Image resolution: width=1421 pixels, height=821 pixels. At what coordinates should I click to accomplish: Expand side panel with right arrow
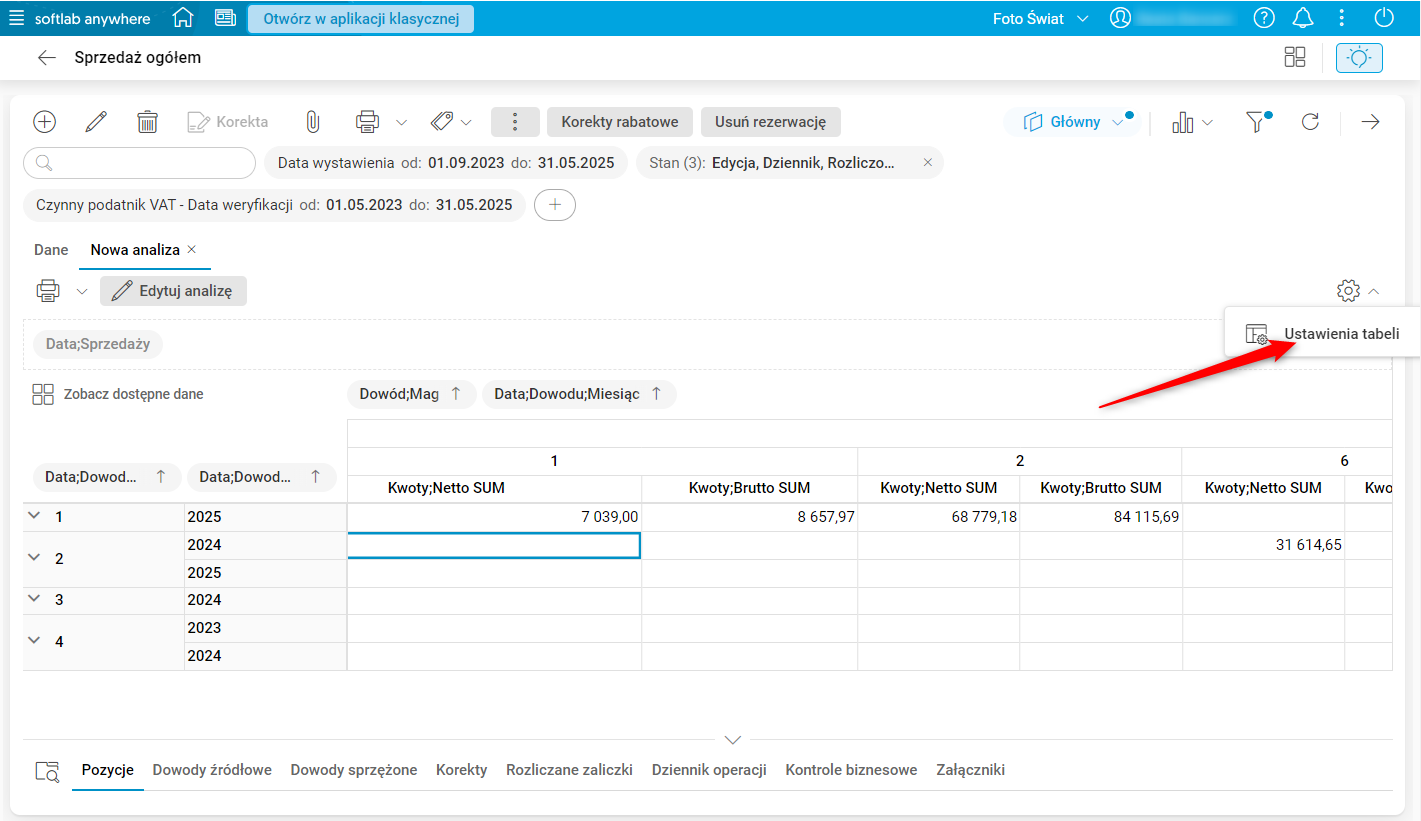(x=1370, y=122)
